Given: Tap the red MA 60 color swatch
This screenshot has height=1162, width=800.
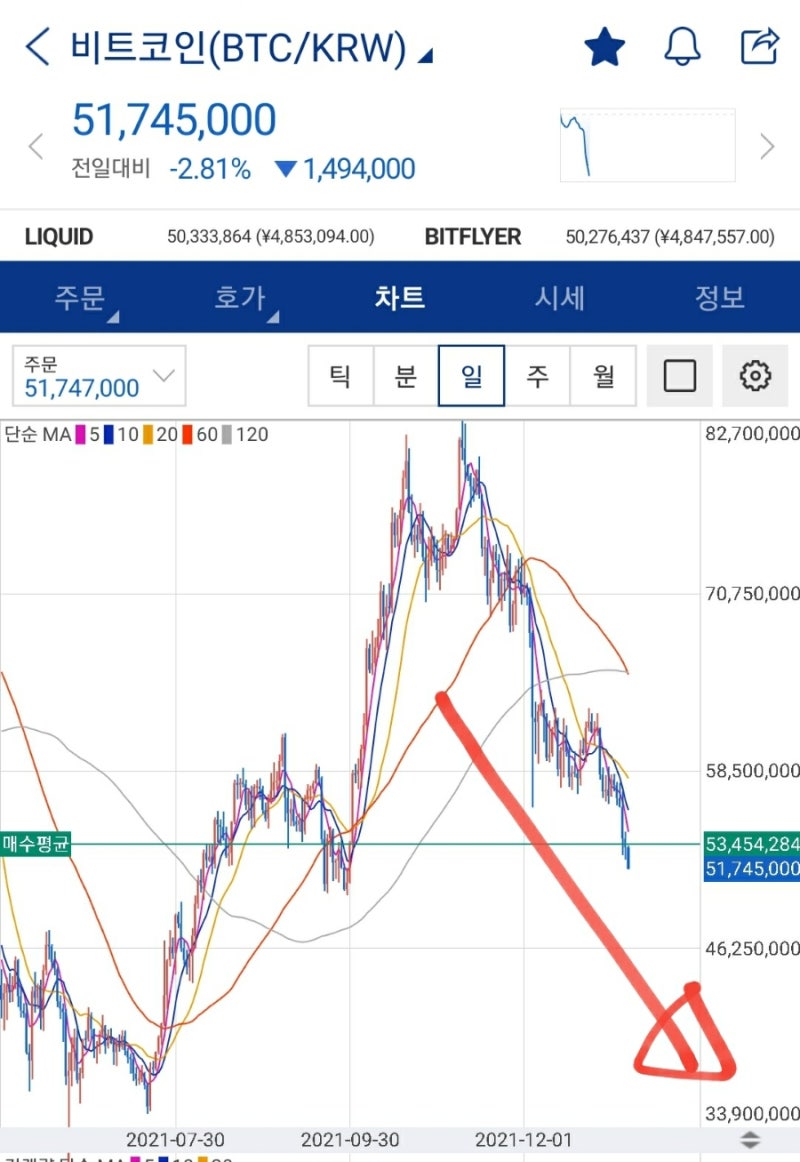Looking at the screenshot, I should click(x=187, y=434).
